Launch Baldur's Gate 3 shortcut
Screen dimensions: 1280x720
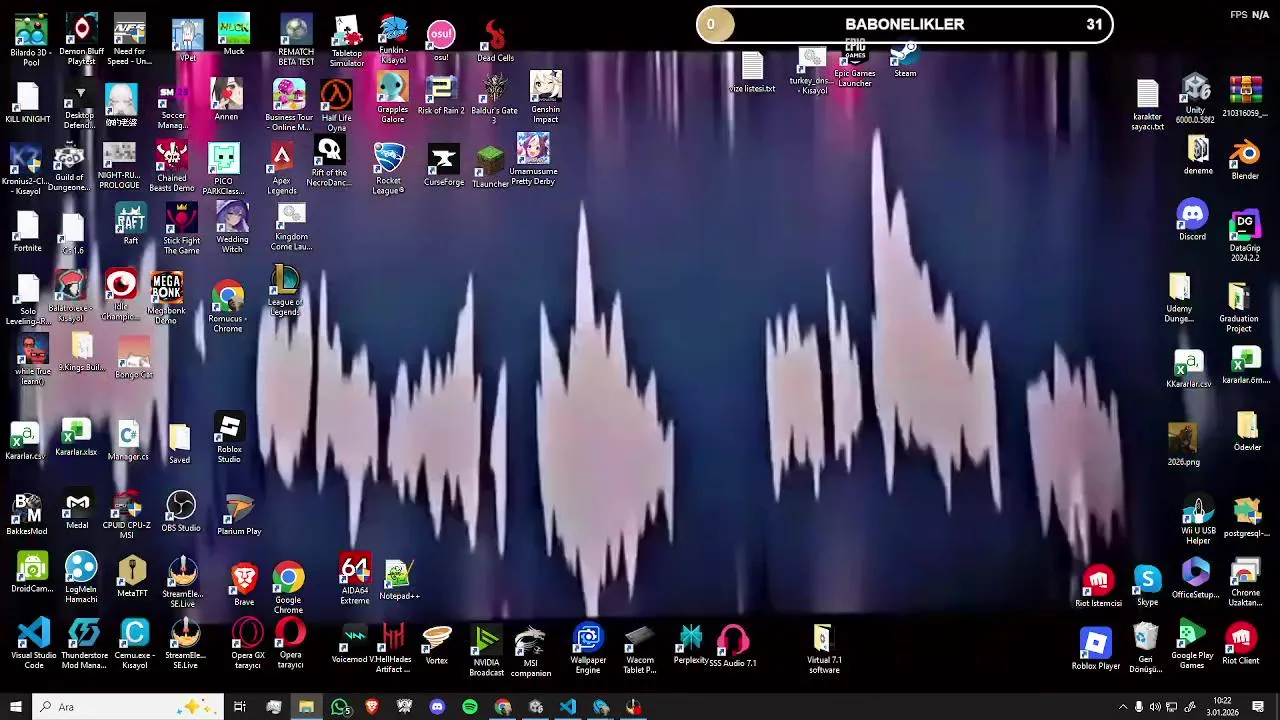pos(494,99)
